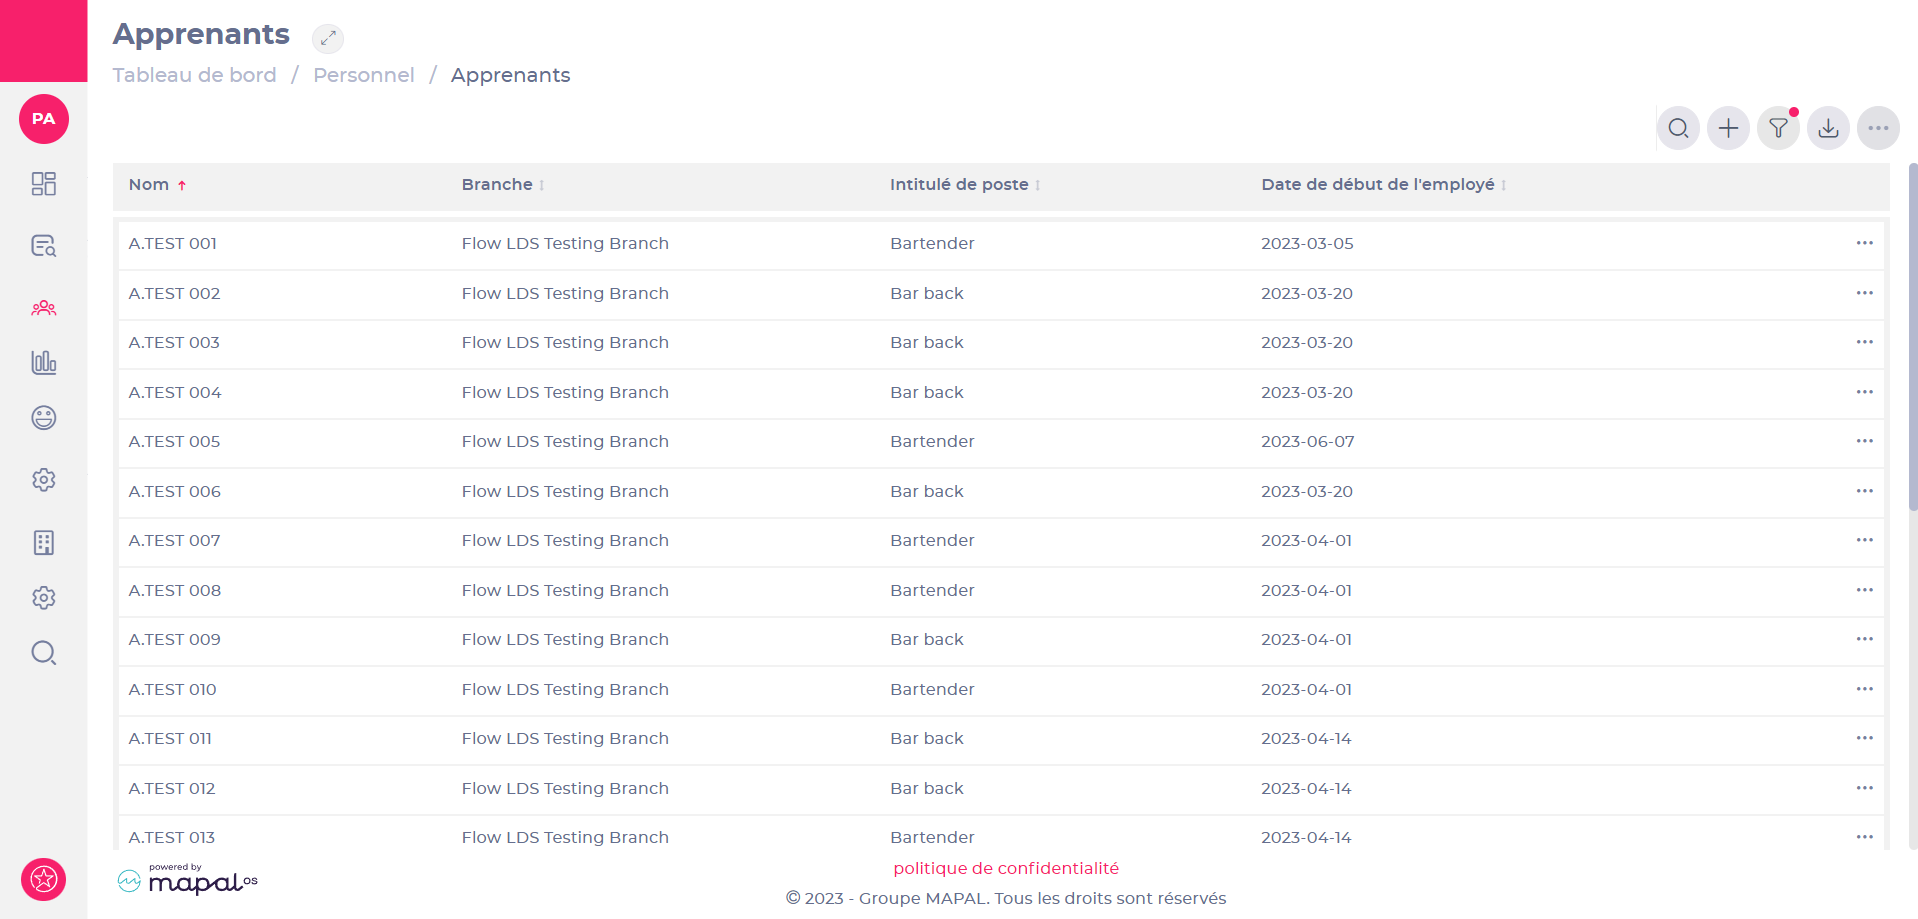This screenshot has height=919, width=1918.
Task: Add a new learner with the plus icon
Action: [x=1728, y=128]
